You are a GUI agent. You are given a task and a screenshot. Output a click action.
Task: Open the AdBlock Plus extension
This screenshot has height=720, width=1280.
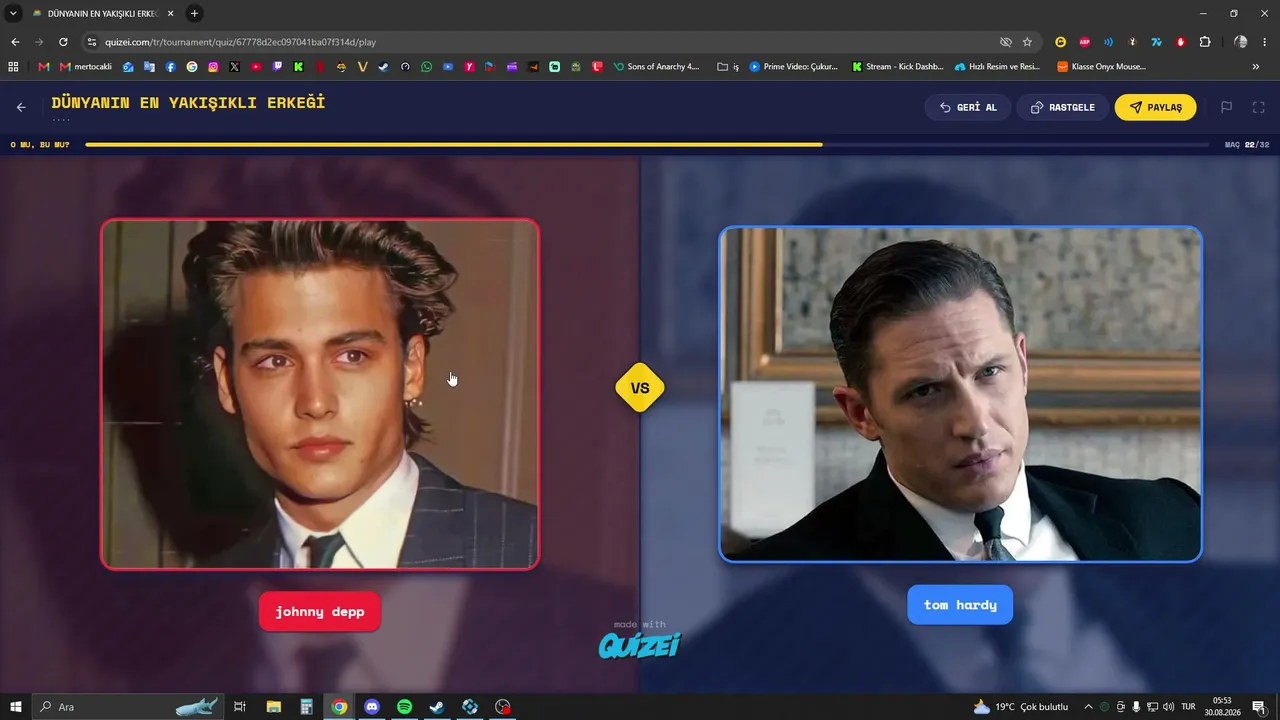pos(1084,42)
